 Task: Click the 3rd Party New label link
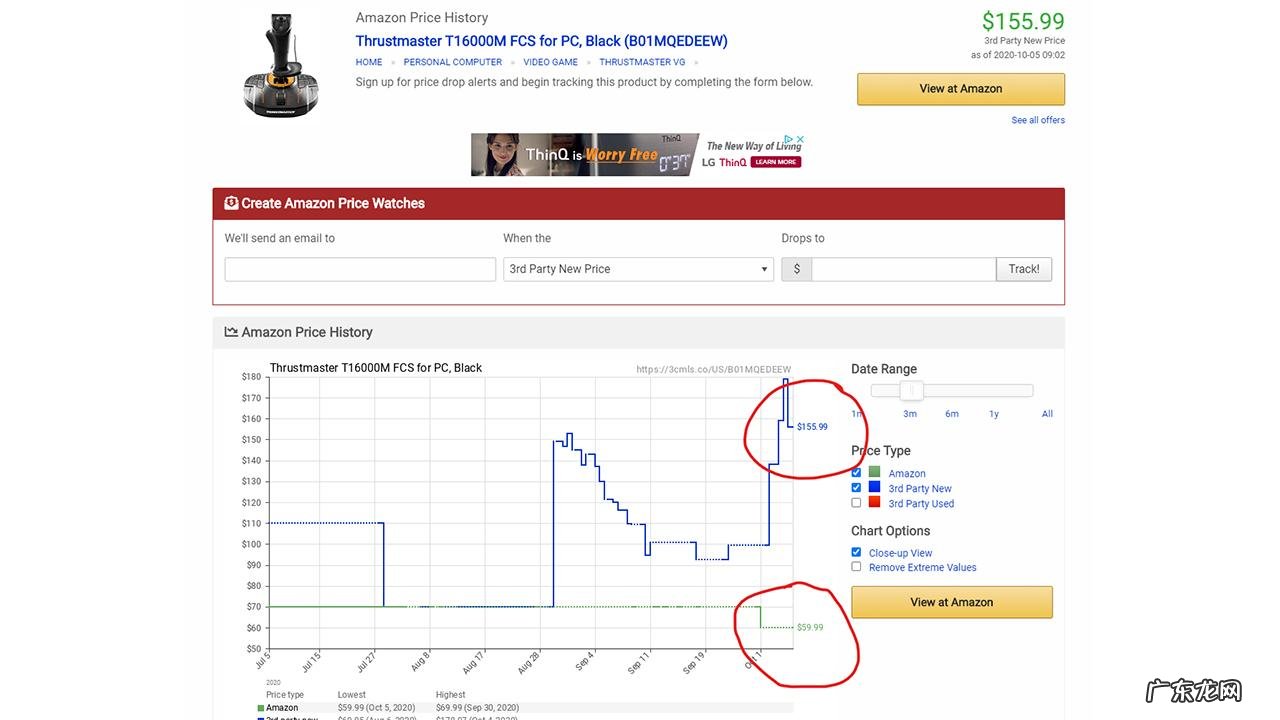pos(920,489)
